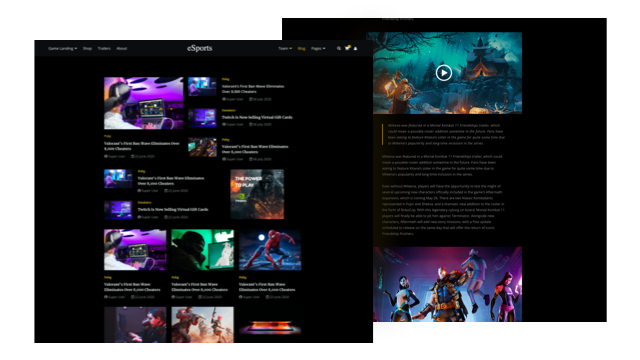
Task: Open the green hooded figure article thumbnail
Action: 202,250
